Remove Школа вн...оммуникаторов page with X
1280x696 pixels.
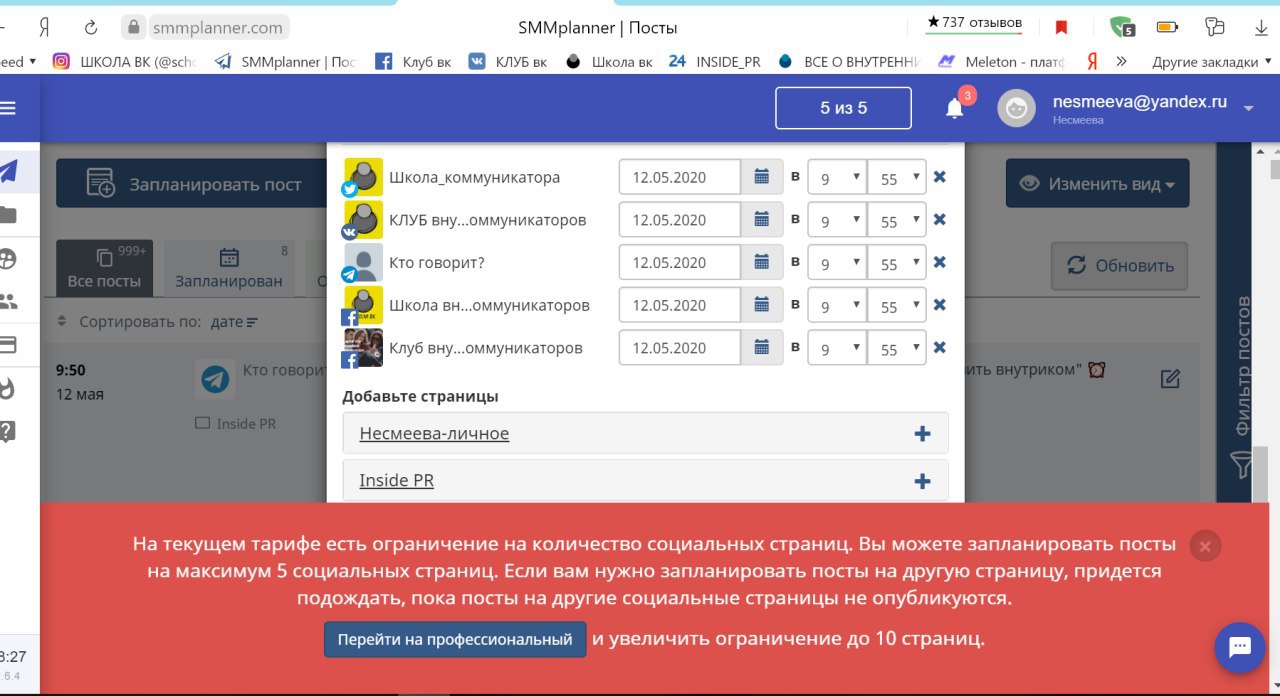coord(940,305)
